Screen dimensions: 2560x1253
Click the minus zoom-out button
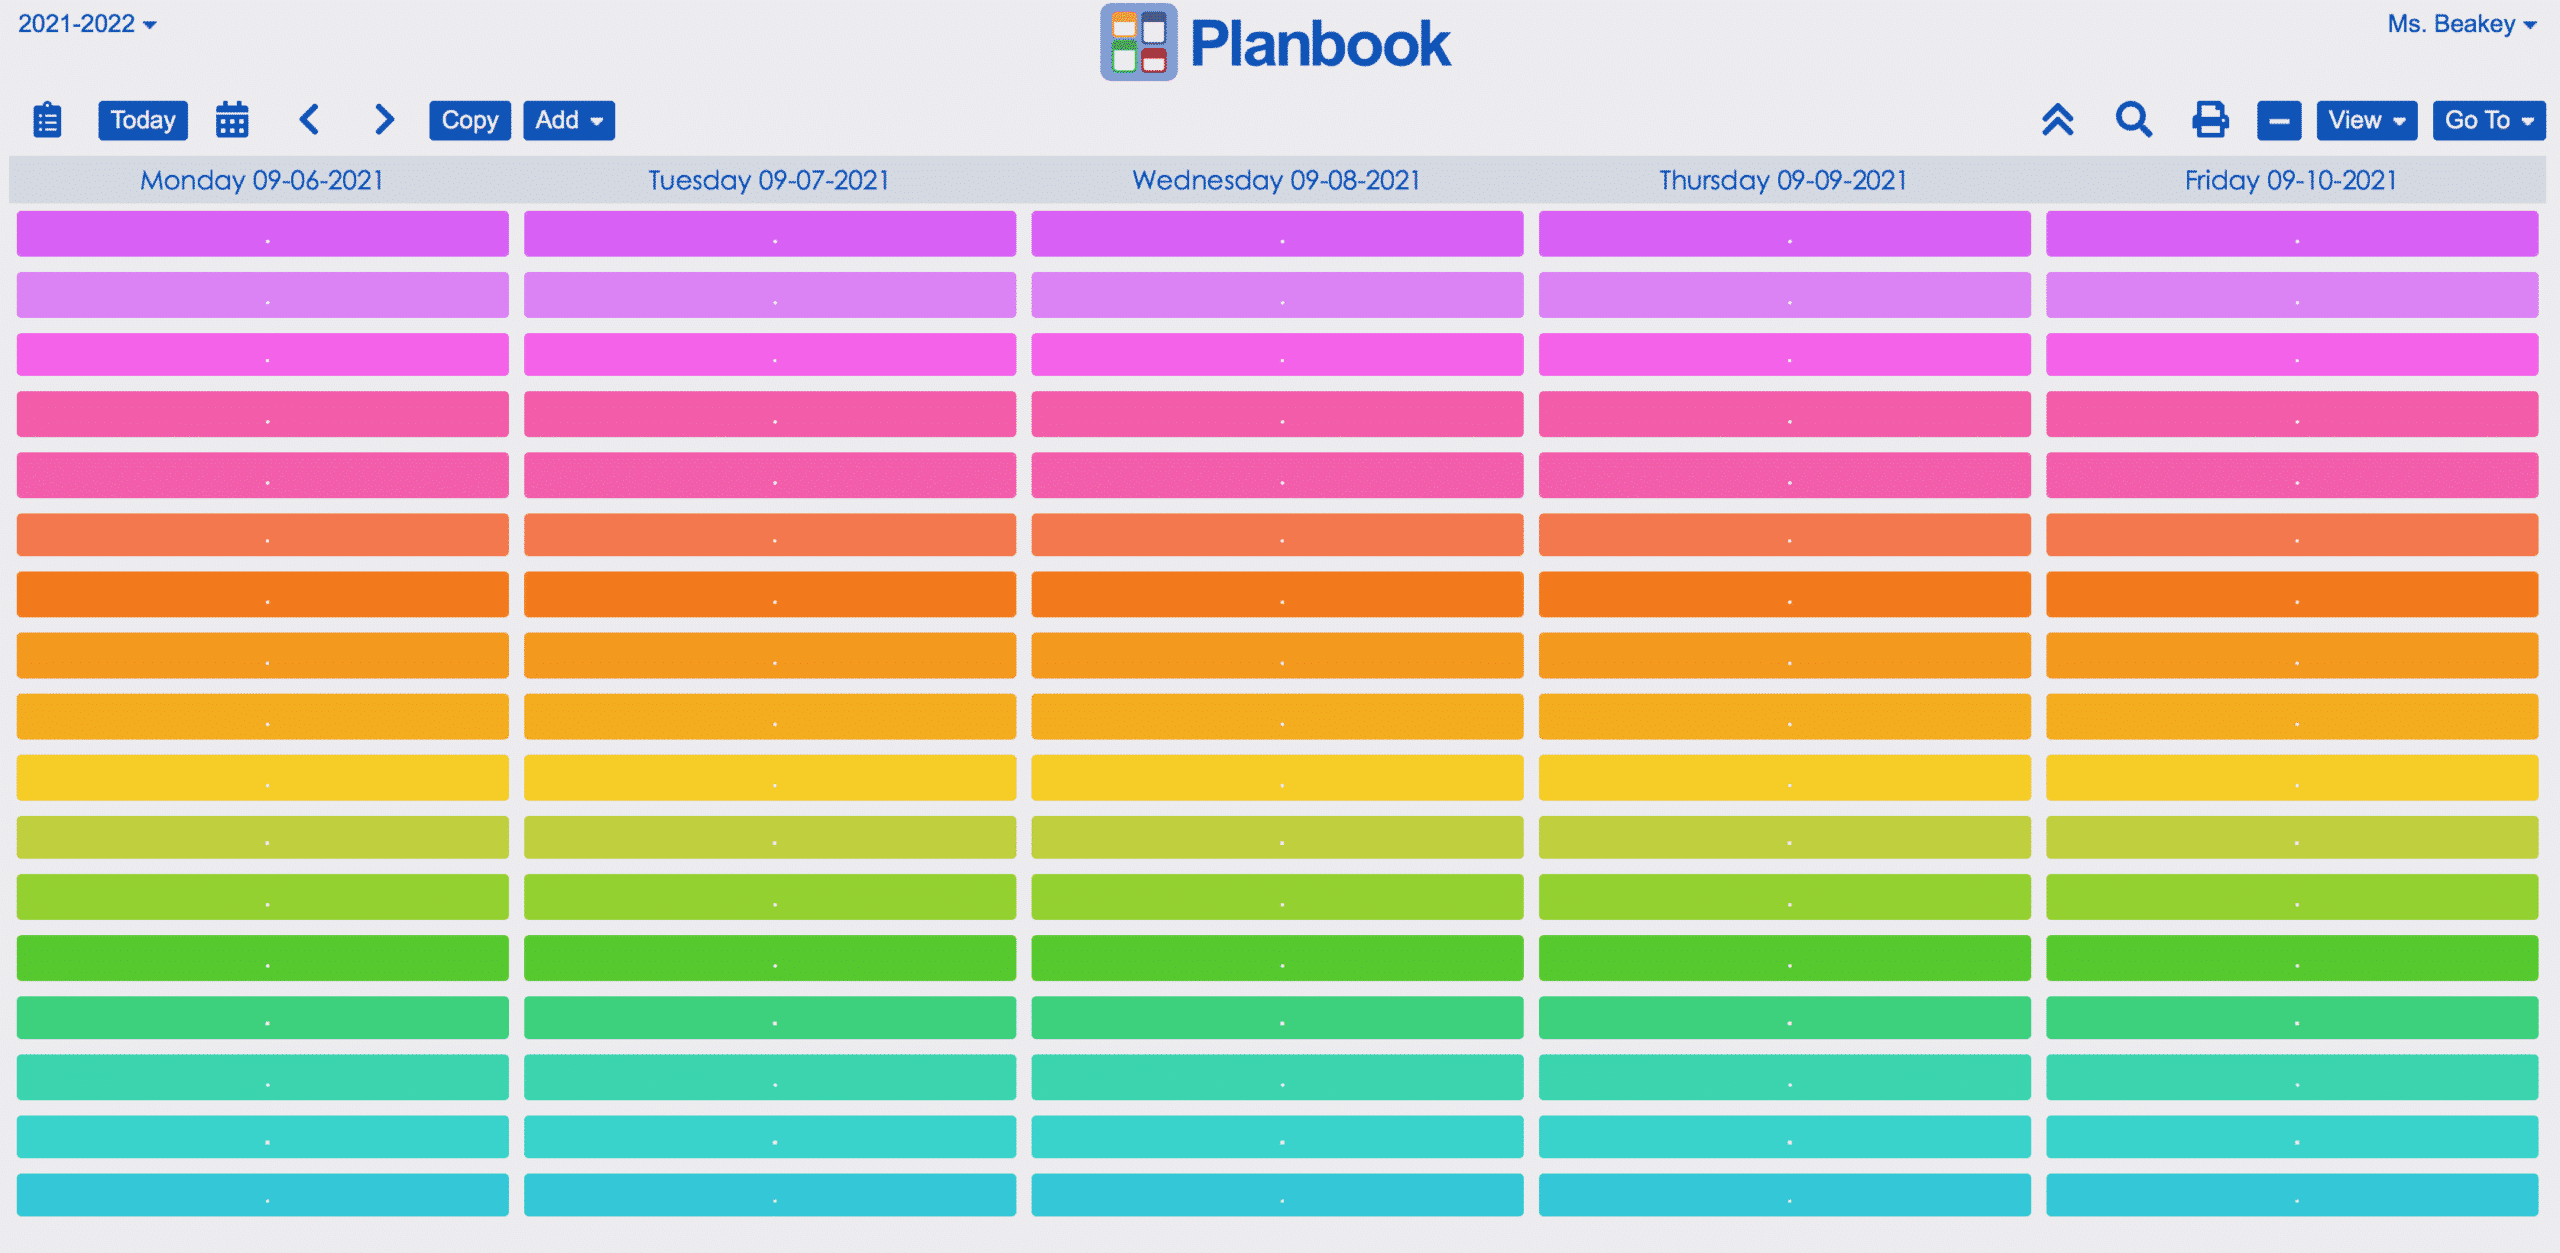click(2279, 121)
